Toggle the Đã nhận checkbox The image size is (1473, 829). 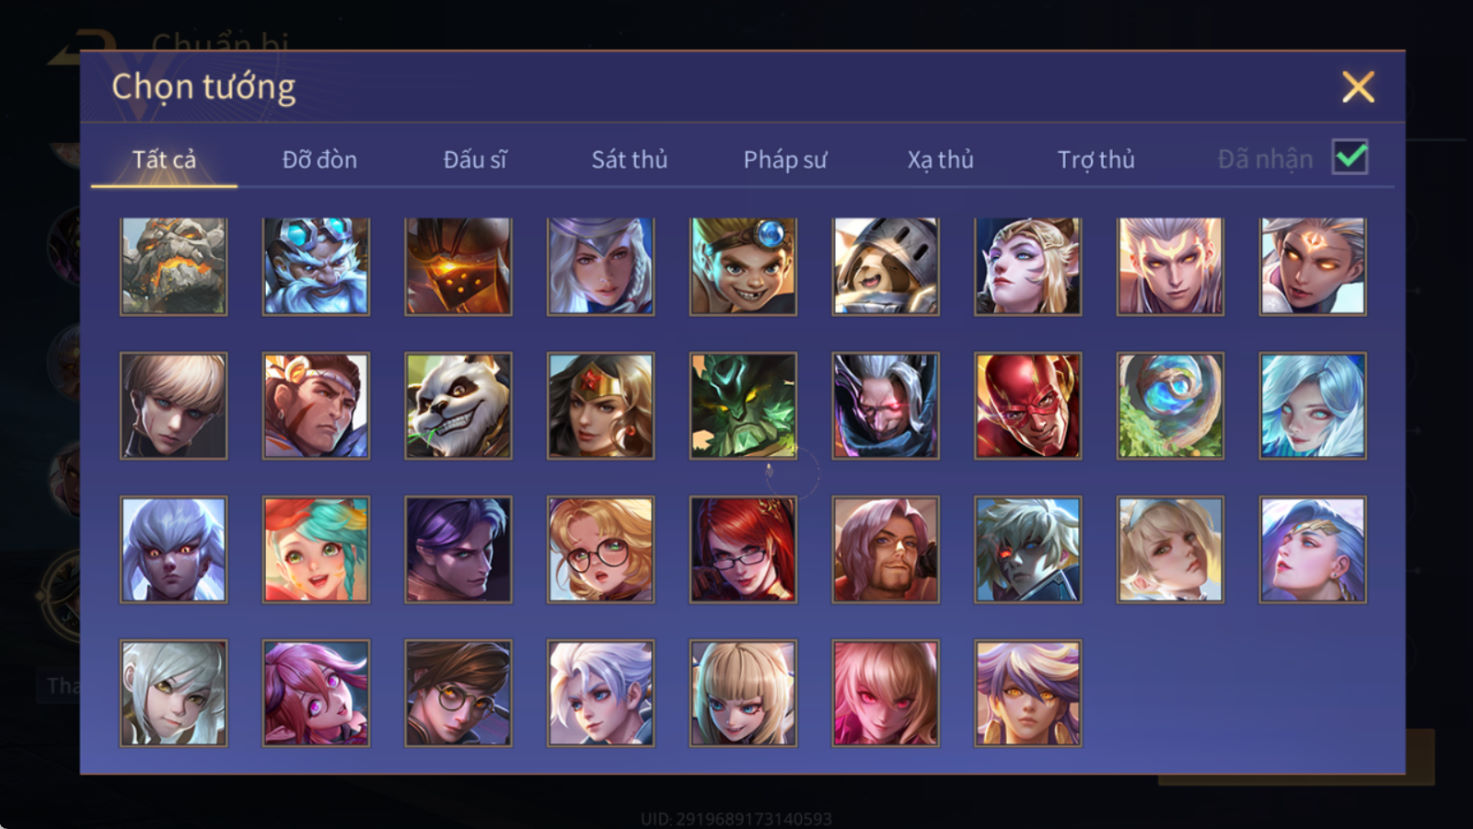coord(1350,157)
